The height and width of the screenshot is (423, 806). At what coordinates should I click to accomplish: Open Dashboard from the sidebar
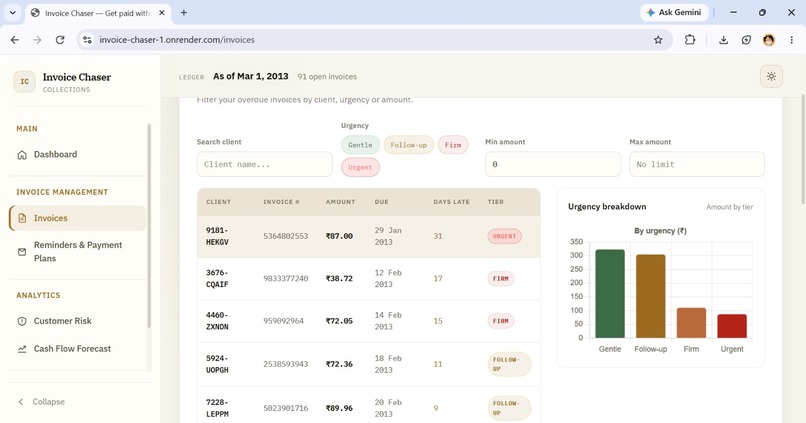[x=77, y=155]
